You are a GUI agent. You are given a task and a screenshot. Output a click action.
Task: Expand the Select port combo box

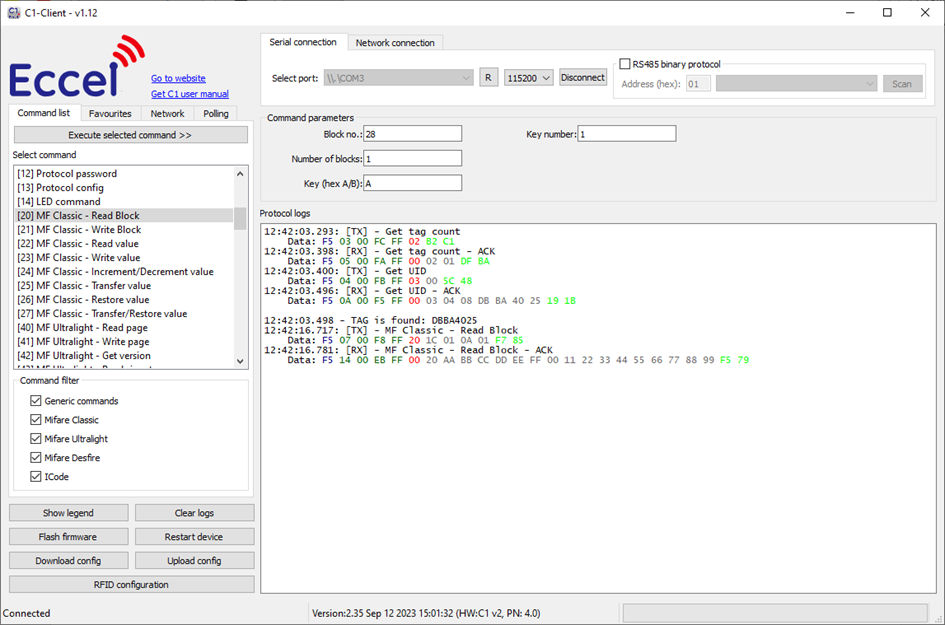click(x=465, y=76)
